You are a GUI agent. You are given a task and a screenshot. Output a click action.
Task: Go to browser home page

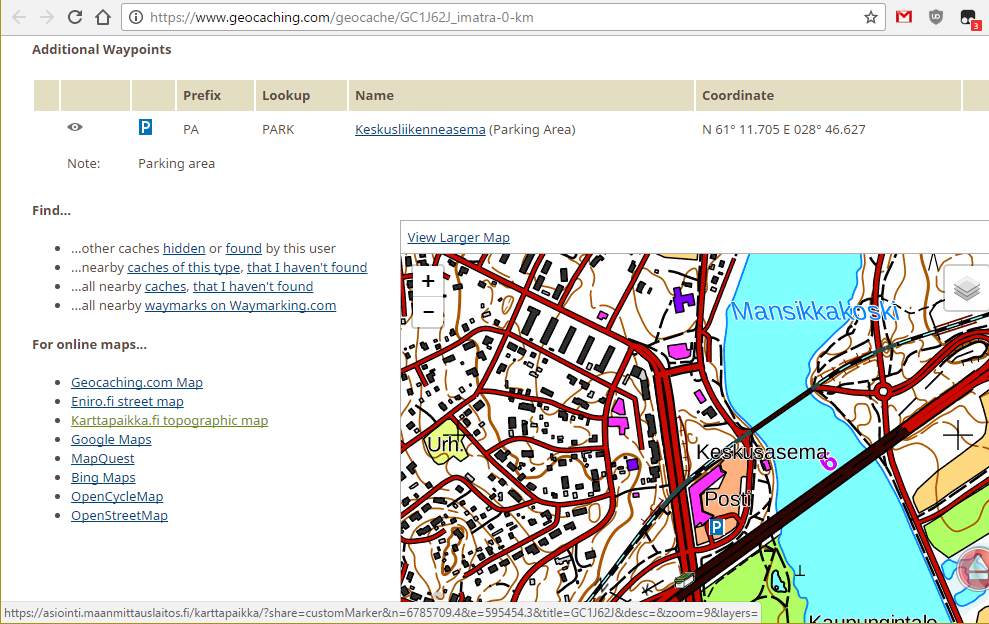pos(102,17)
